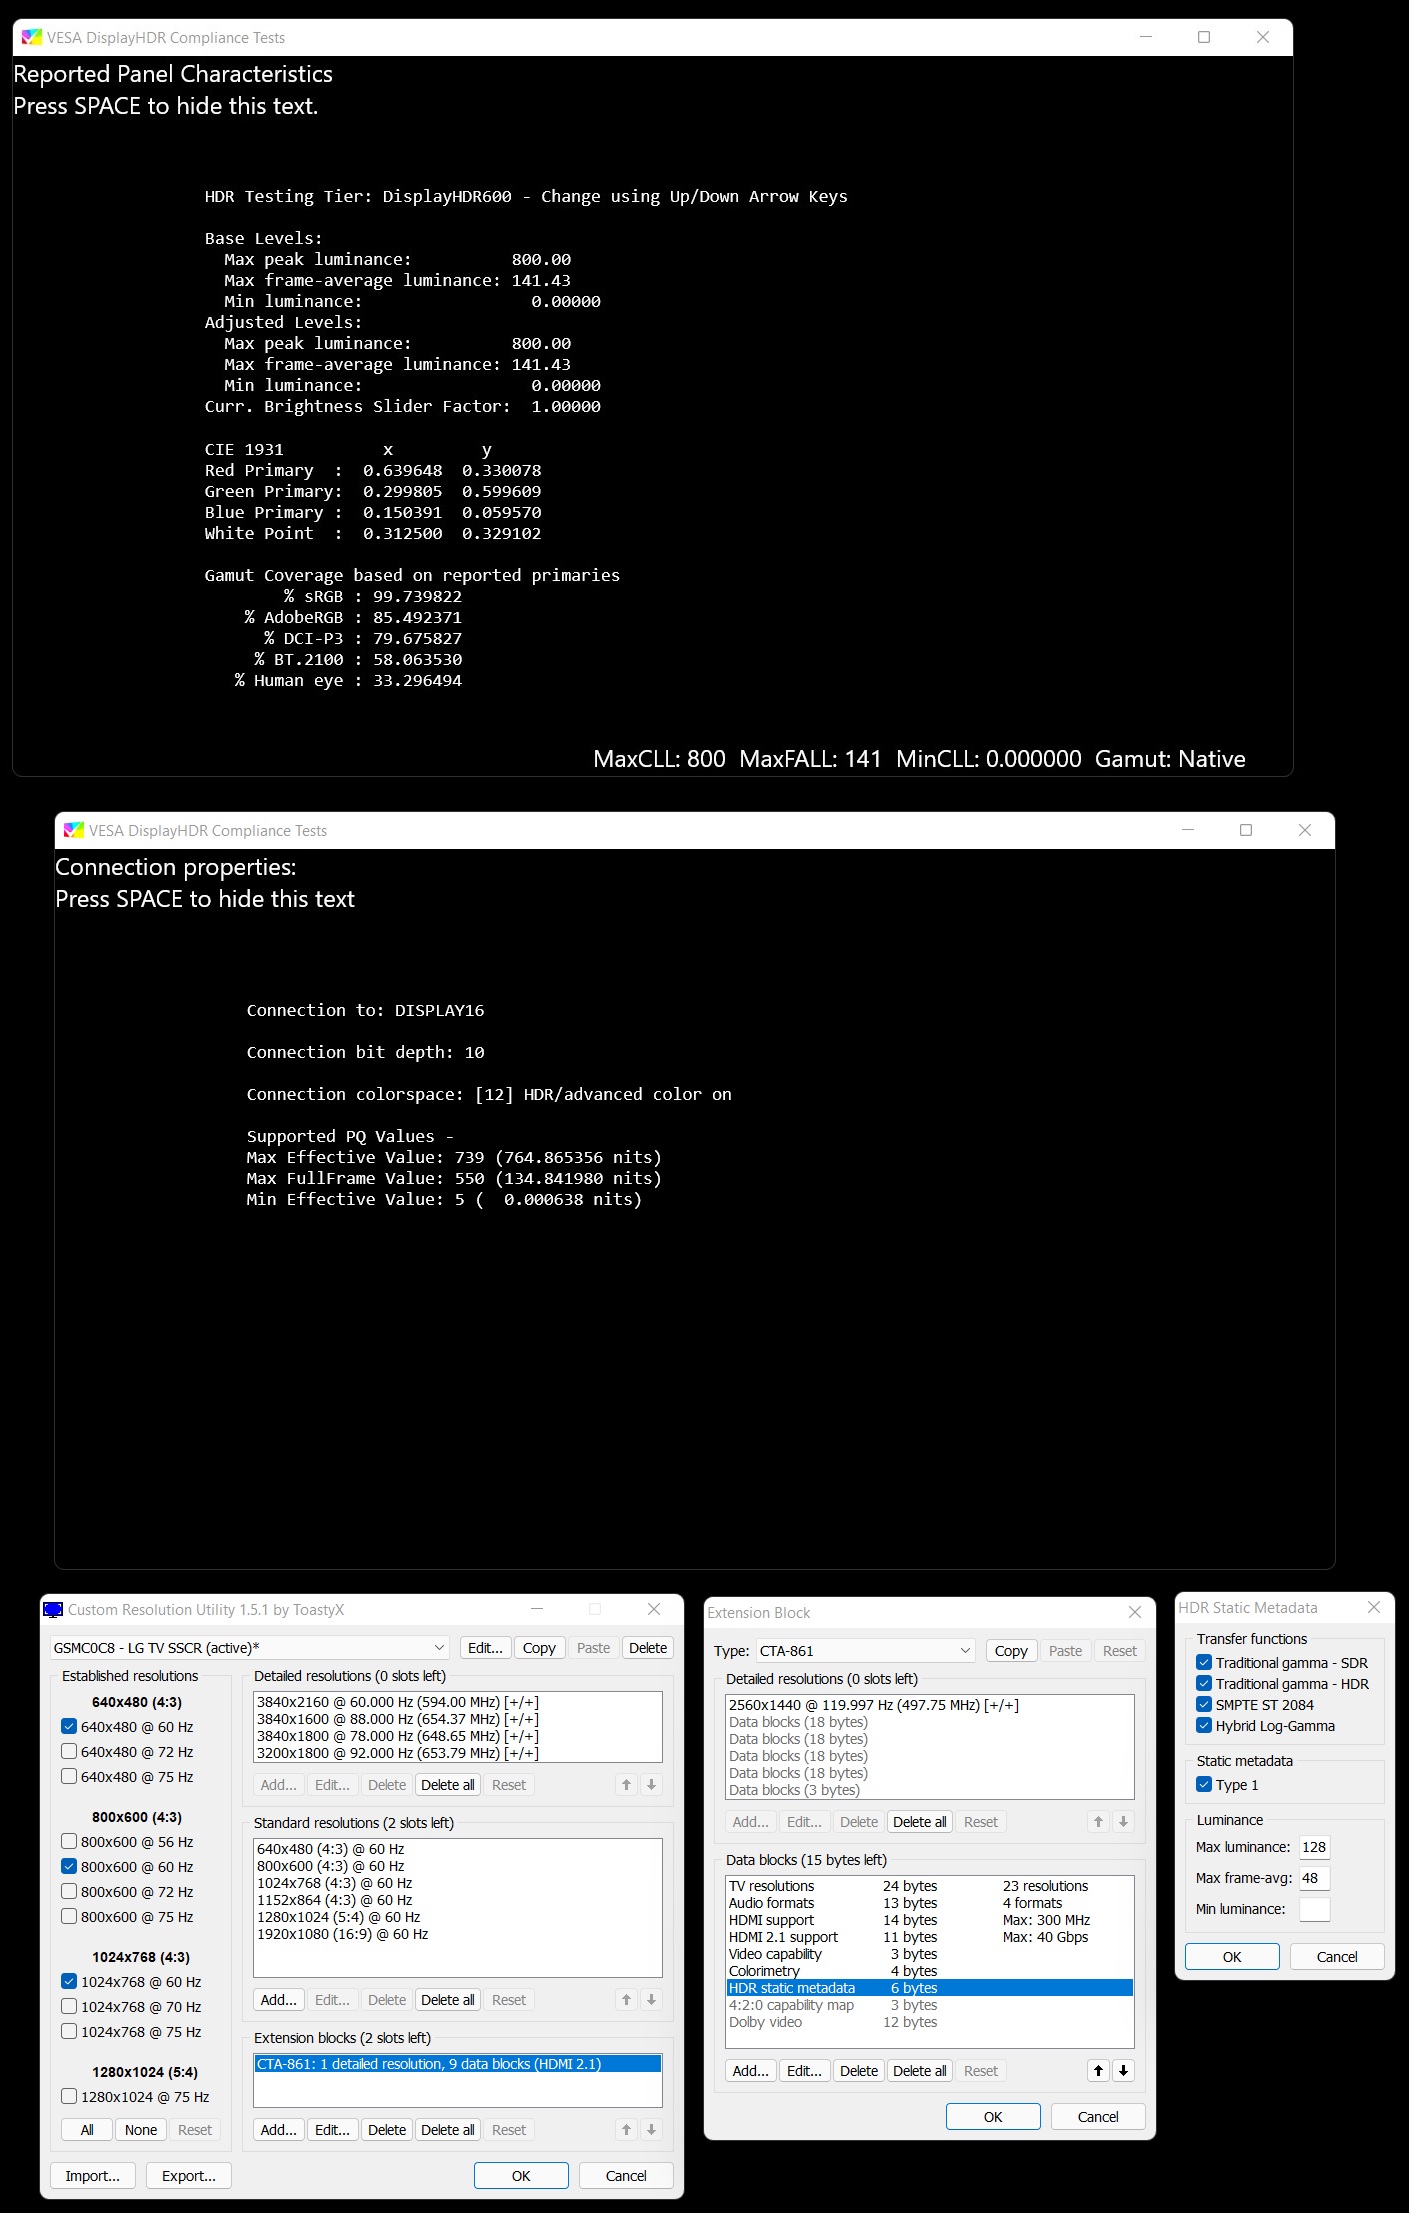Click the Max luminance input field

(x=1315, y=1846)
